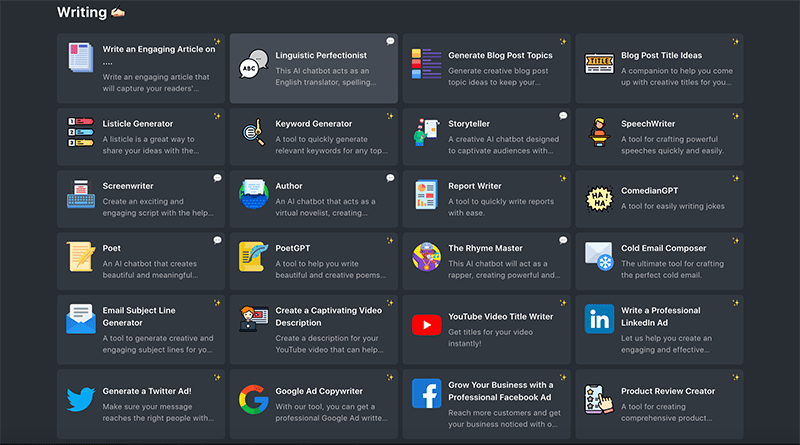
Task: Click the sparkle badge on Blog Post Title Ideas
Action: (x=735, y=41)
